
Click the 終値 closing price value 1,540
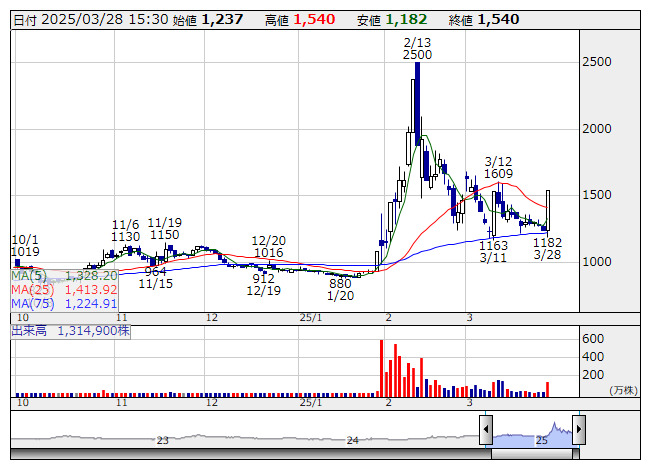(497, 19)
